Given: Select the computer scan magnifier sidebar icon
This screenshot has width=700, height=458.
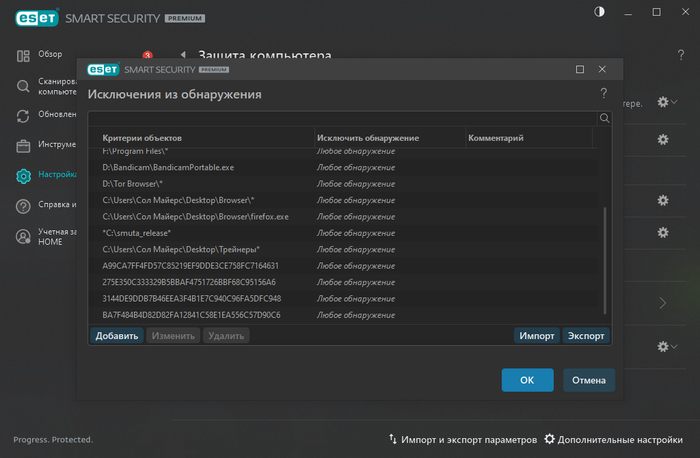Looking at the screenshot, I should pyautogui.click(x=23, y=86).
